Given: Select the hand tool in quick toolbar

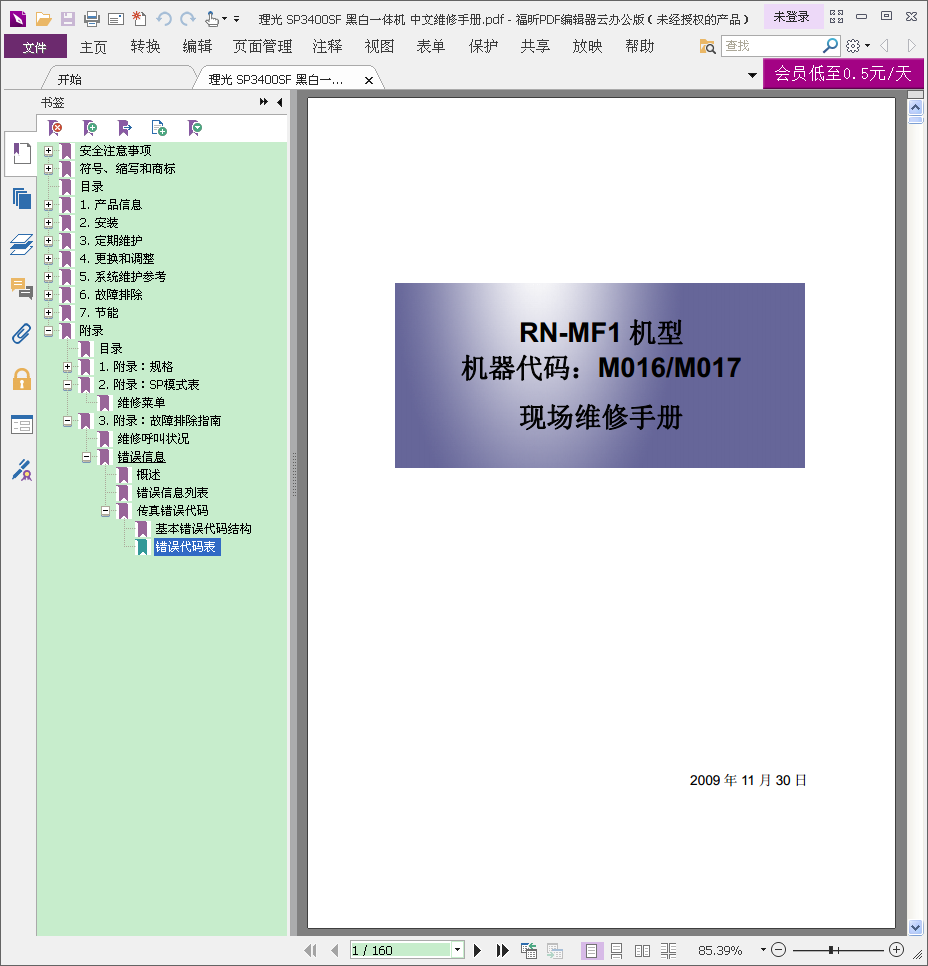Looking at the screenshot, I should [x=212, y=19].
